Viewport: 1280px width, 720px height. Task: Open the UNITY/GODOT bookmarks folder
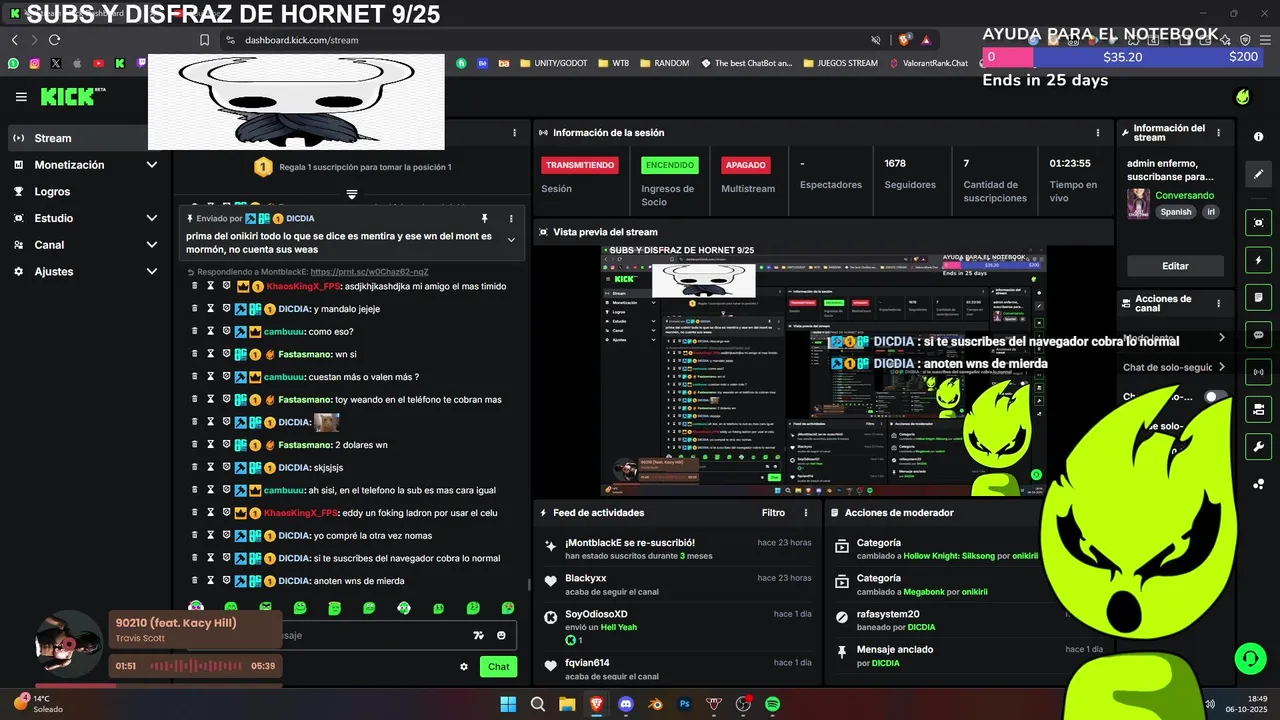coord(553,63)
